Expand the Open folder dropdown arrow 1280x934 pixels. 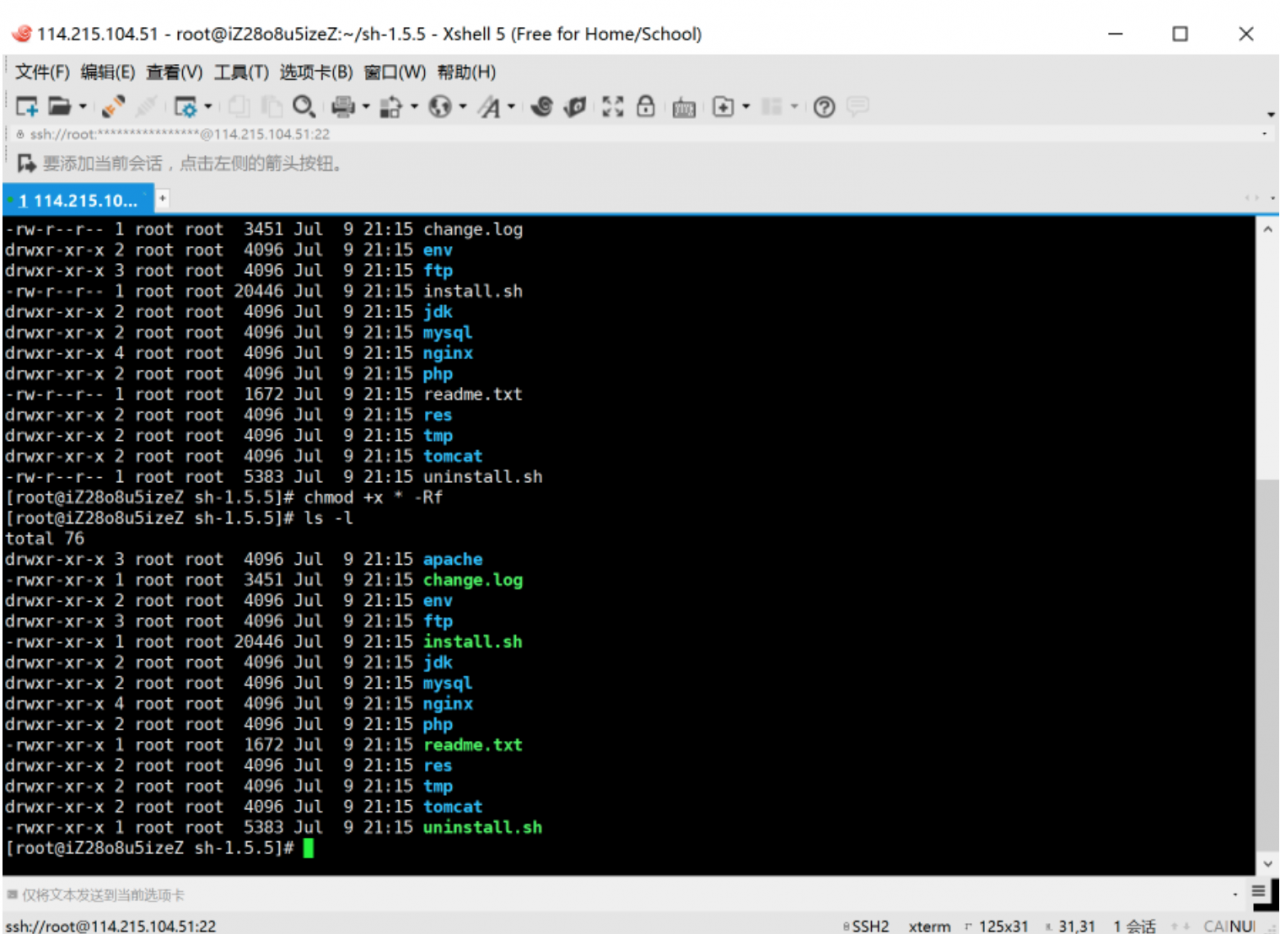point(83,106)
